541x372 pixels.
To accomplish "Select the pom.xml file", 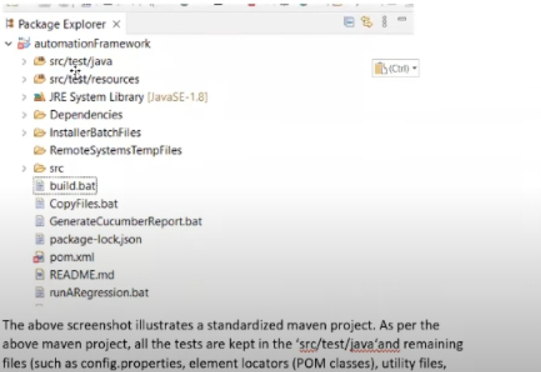I will [x=72, y=257].
